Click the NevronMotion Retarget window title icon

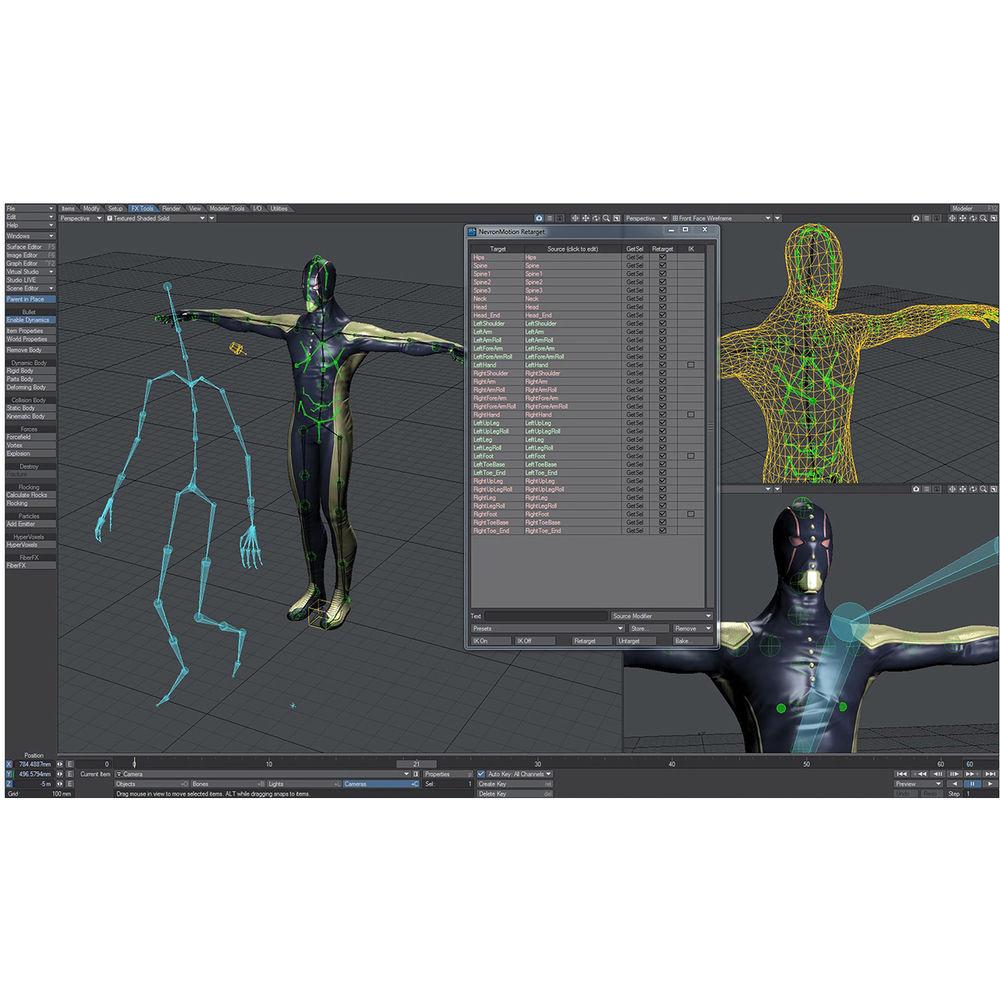(472, 230)
